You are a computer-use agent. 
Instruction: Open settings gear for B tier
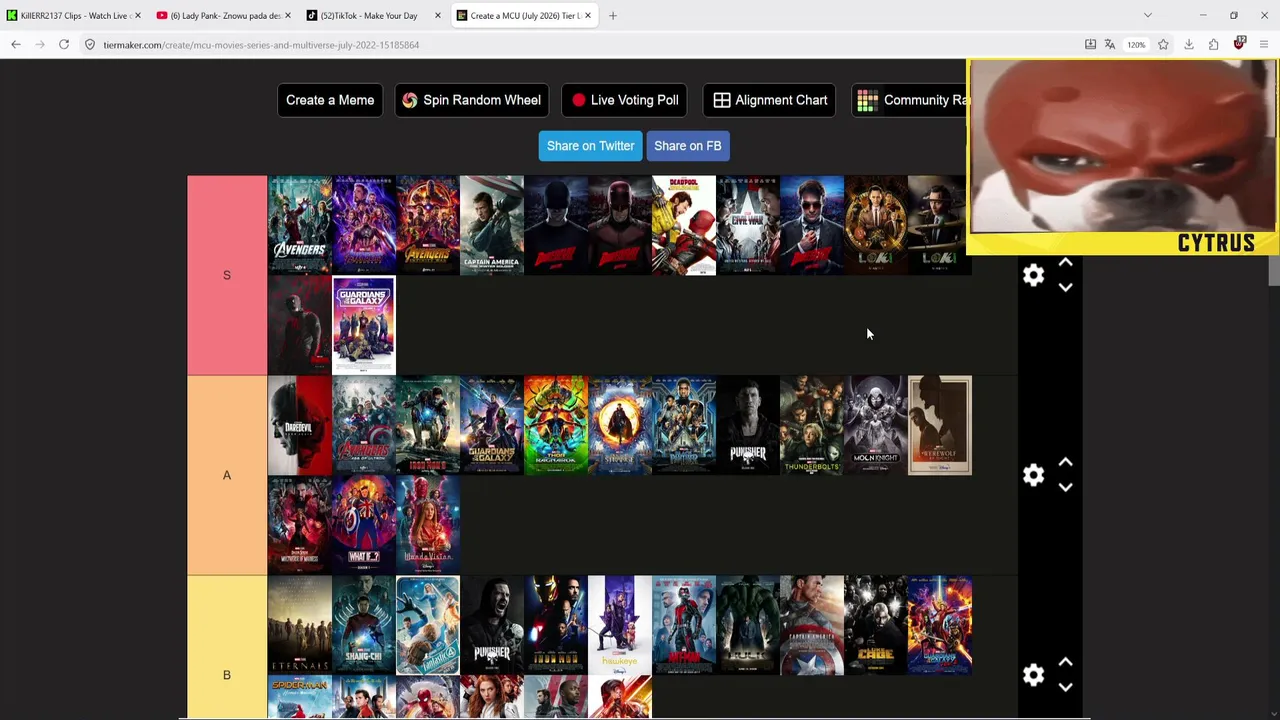coord(1033,675)
